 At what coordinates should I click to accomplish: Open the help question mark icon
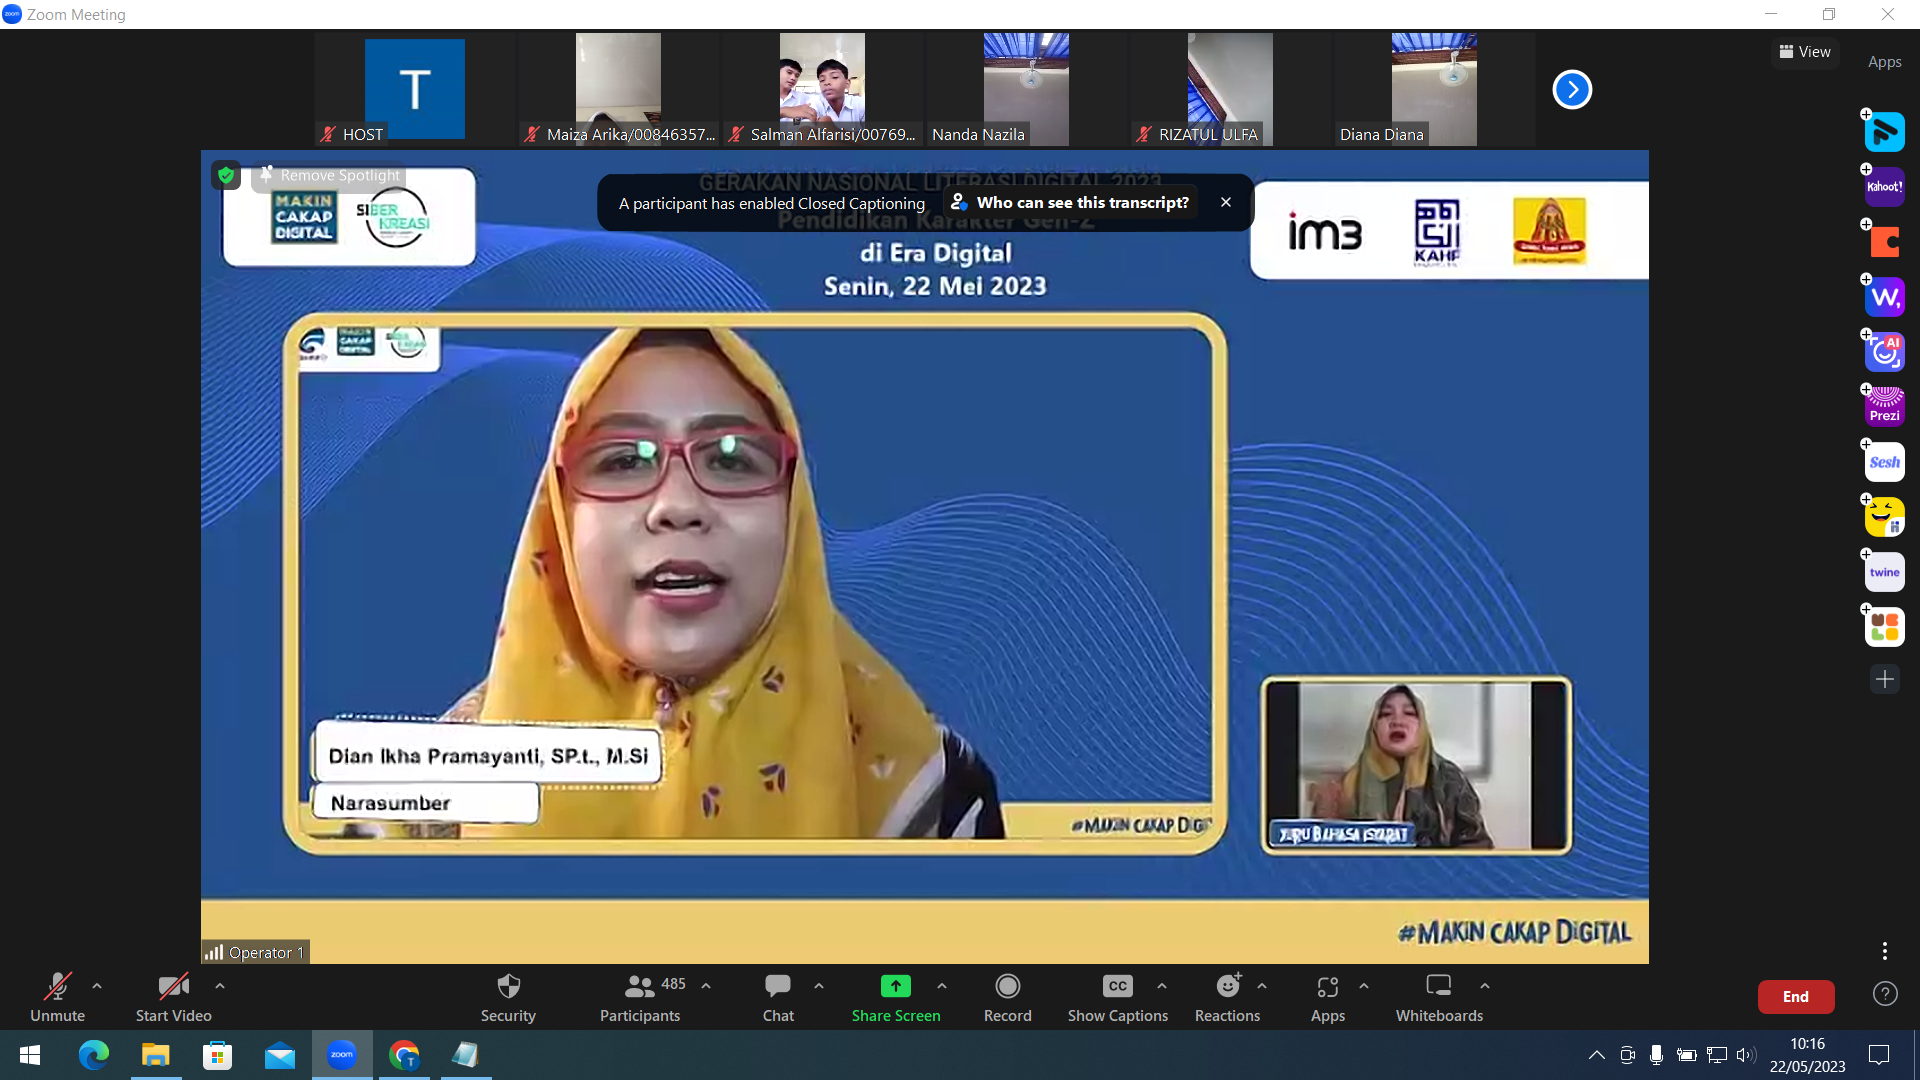(1885, 994)
